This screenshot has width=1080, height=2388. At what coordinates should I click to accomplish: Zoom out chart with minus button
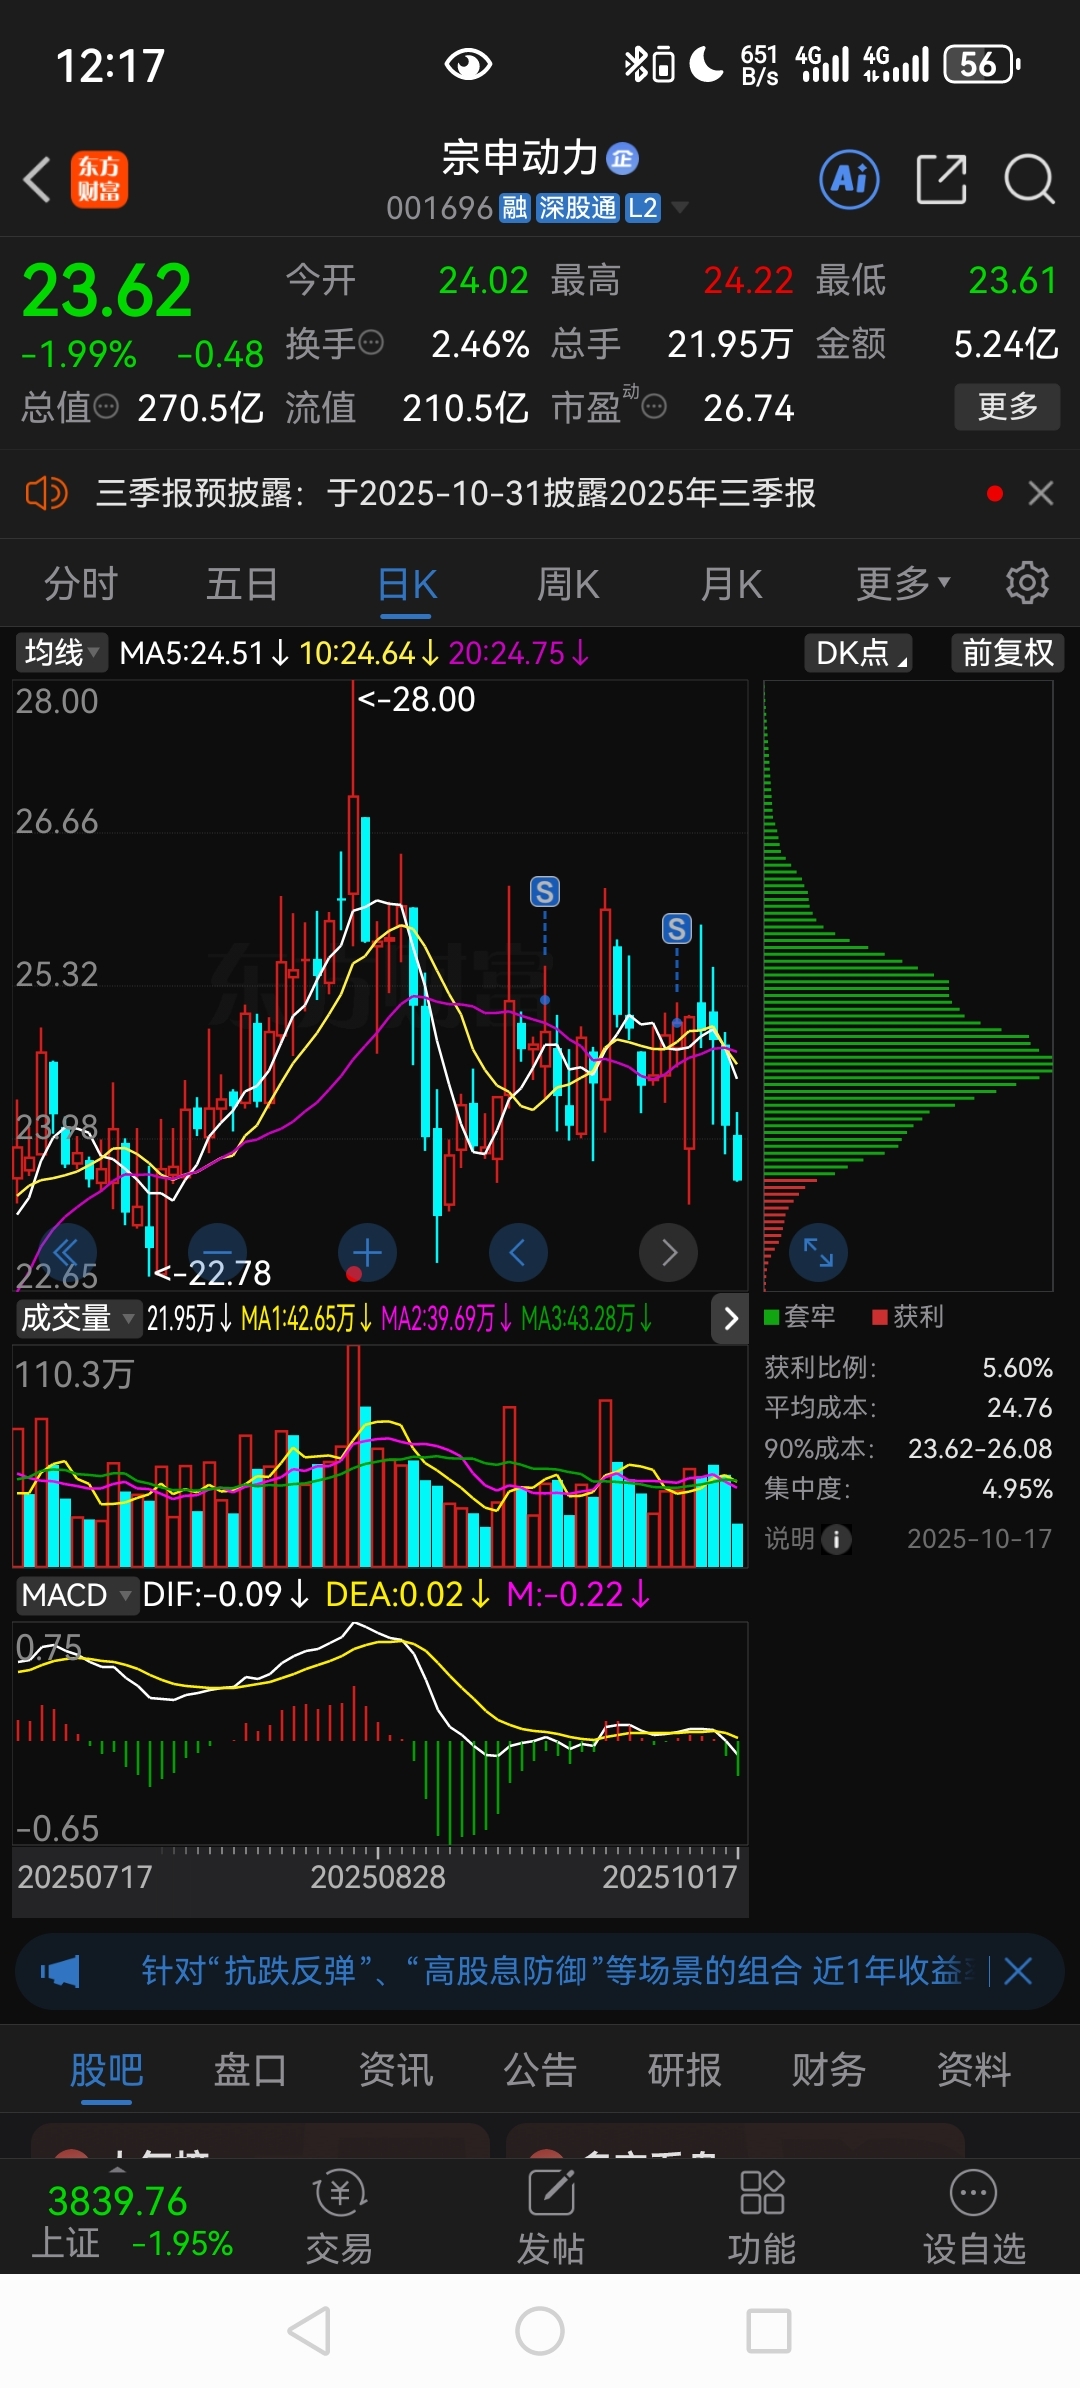[x=217, y=1252]
